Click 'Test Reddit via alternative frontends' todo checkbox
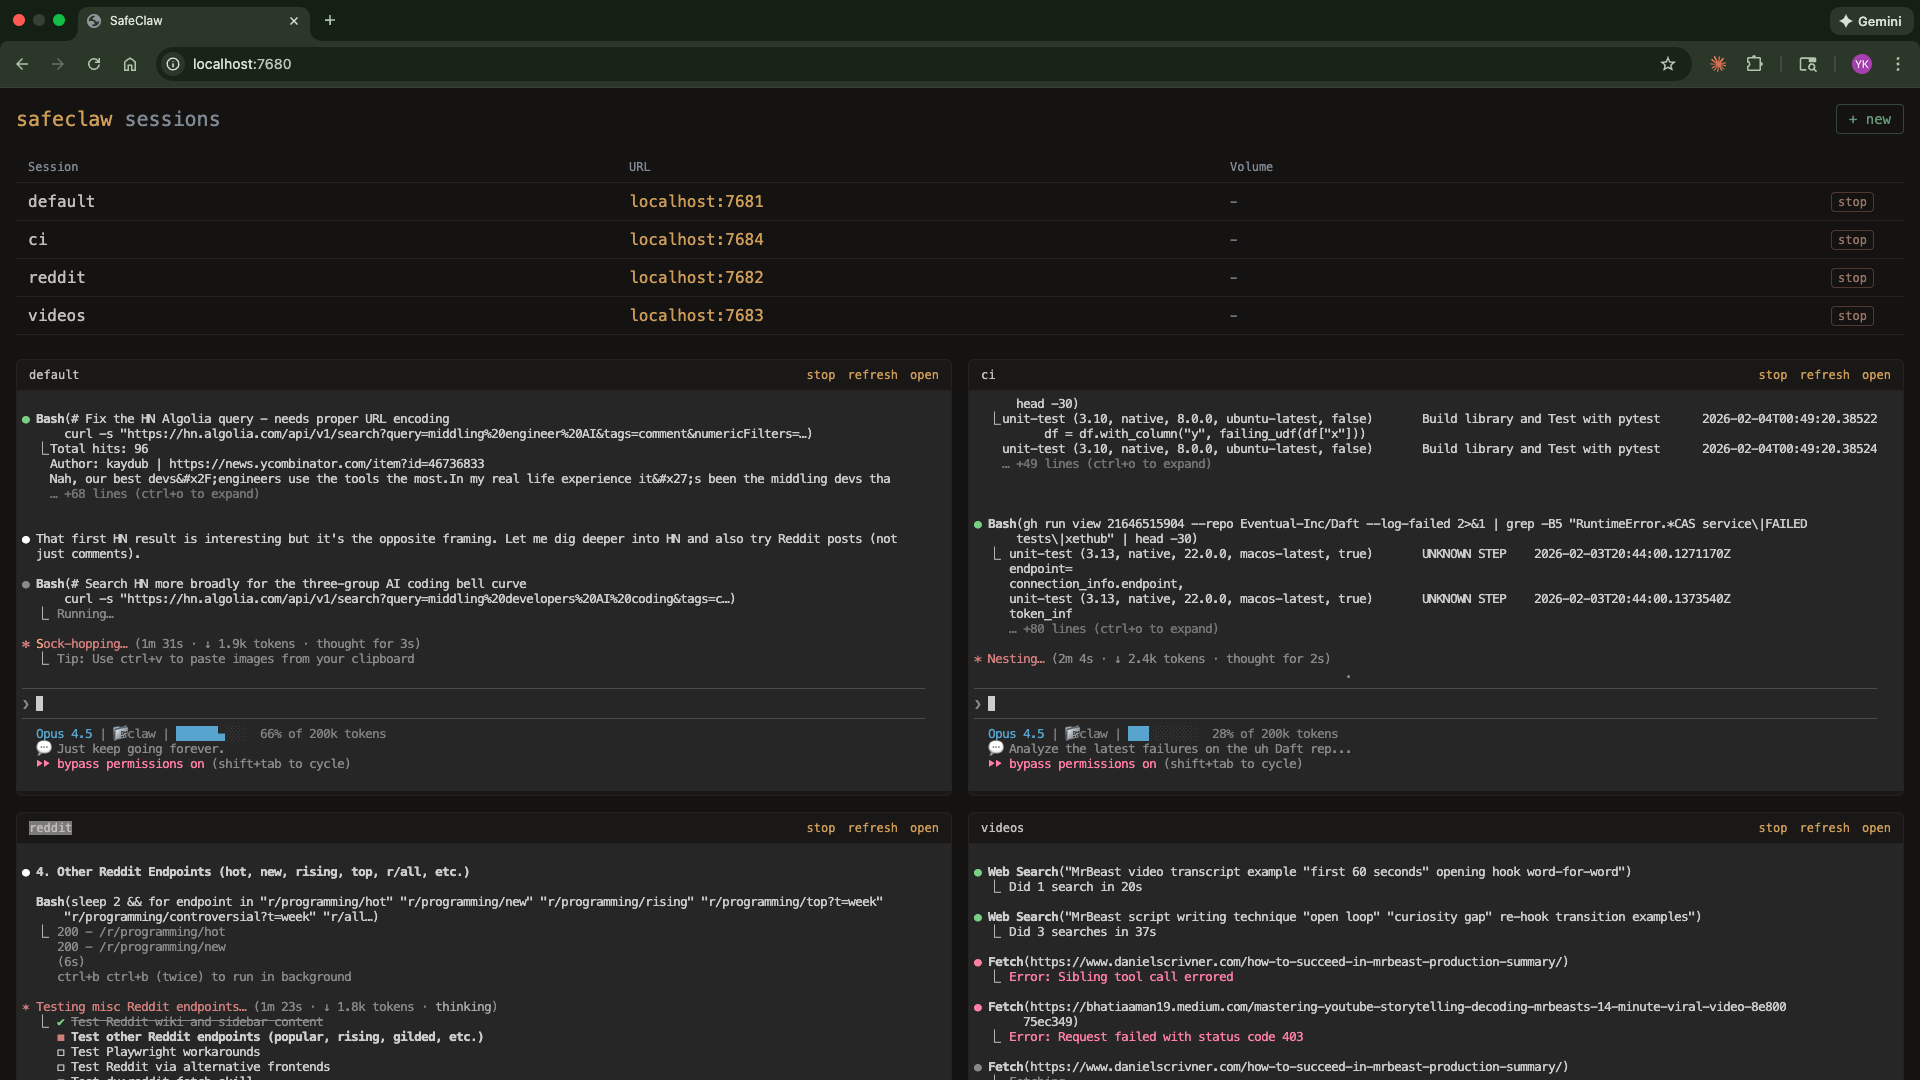Screen dimensions: 1920x1080 click(x=61, y=1067)
